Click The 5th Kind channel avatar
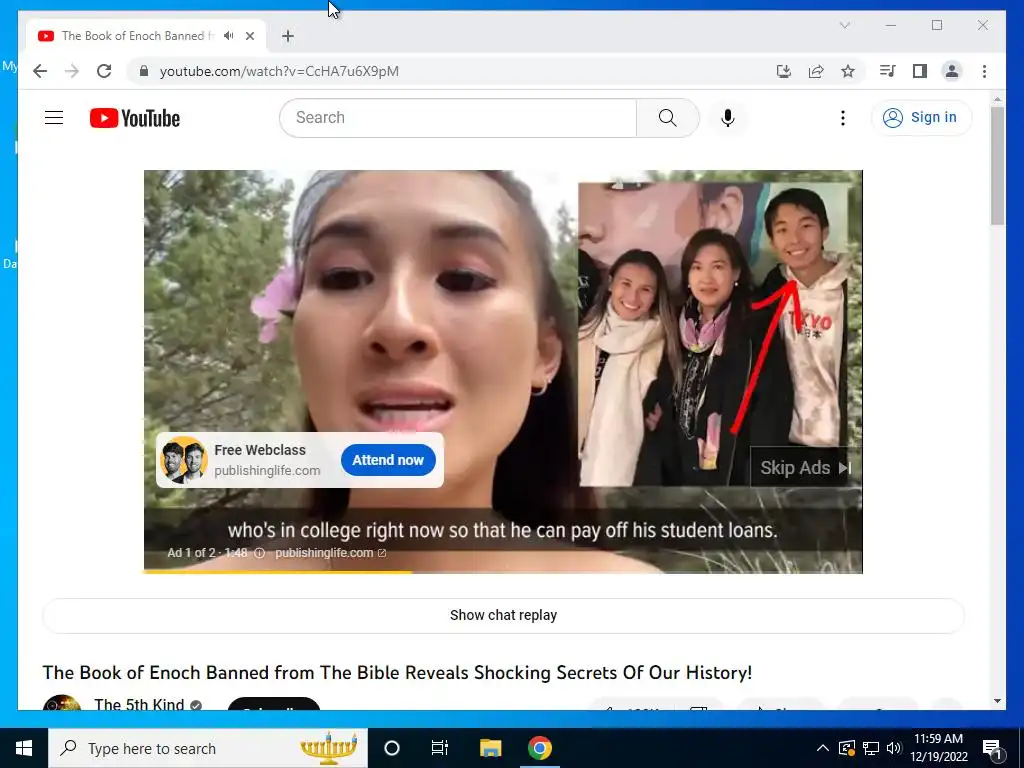This screenshot has width=1024, height=768. [61, 703]
